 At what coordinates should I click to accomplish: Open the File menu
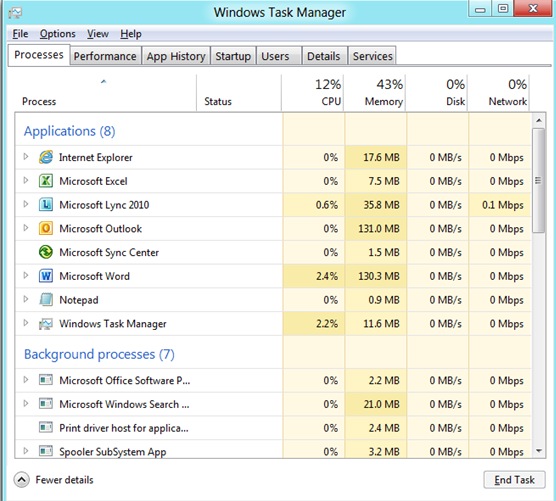[x=20, y=34]
